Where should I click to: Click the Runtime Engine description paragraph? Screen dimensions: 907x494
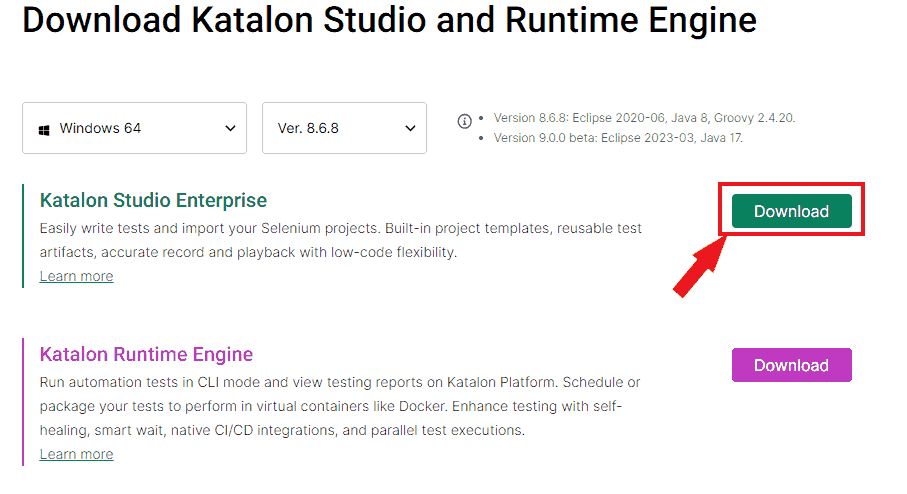[340, 406]
